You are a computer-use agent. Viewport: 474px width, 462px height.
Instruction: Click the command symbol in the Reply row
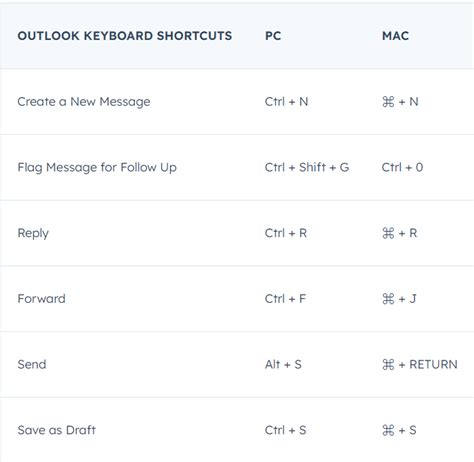[388, 233]
